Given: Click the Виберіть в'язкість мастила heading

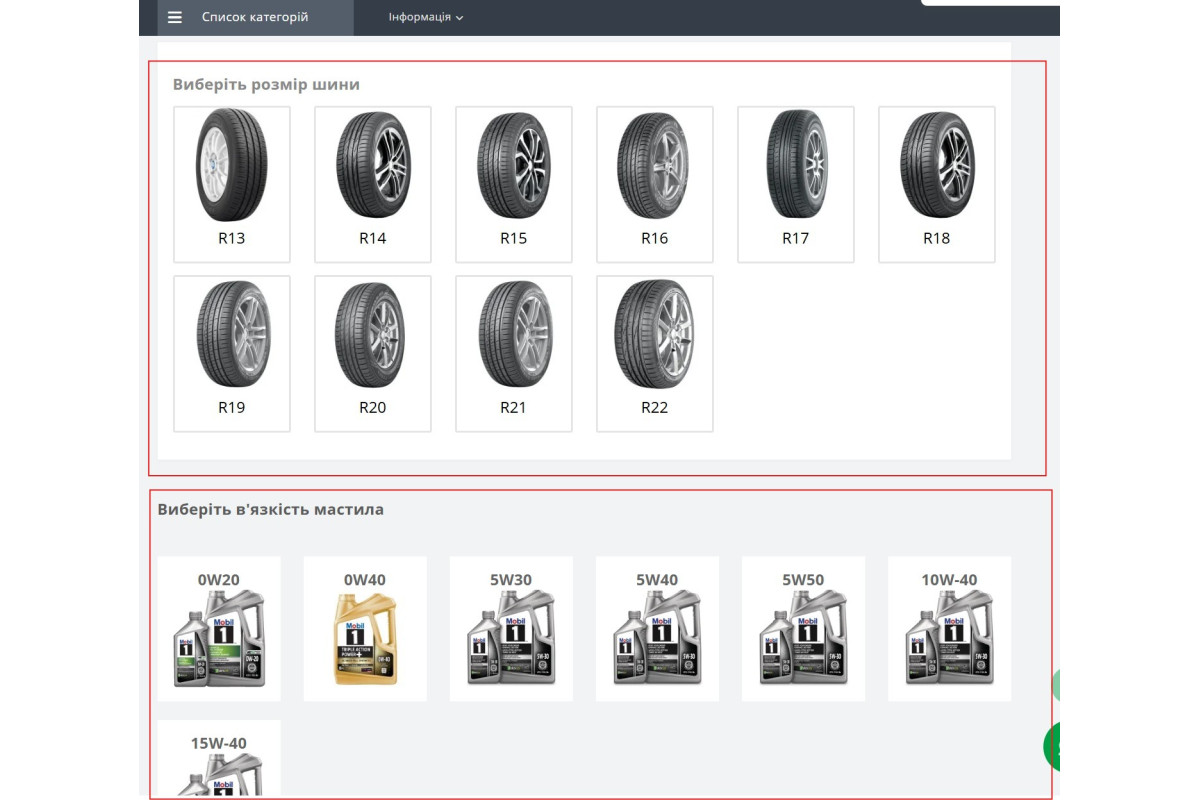Looking at the screenshot, I should (270, 509).
